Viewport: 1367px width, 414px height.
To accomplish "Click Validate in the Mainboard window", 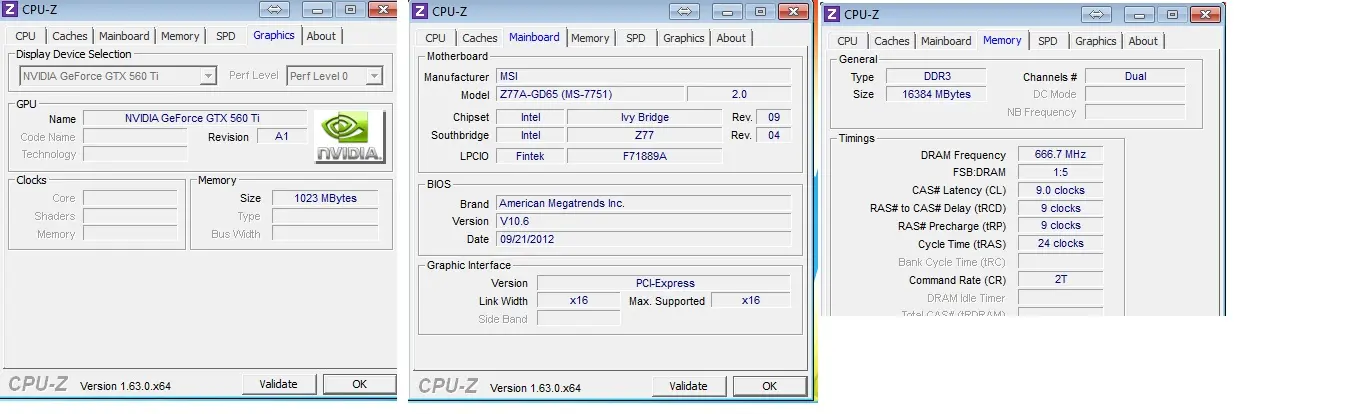I will (689, 386).
